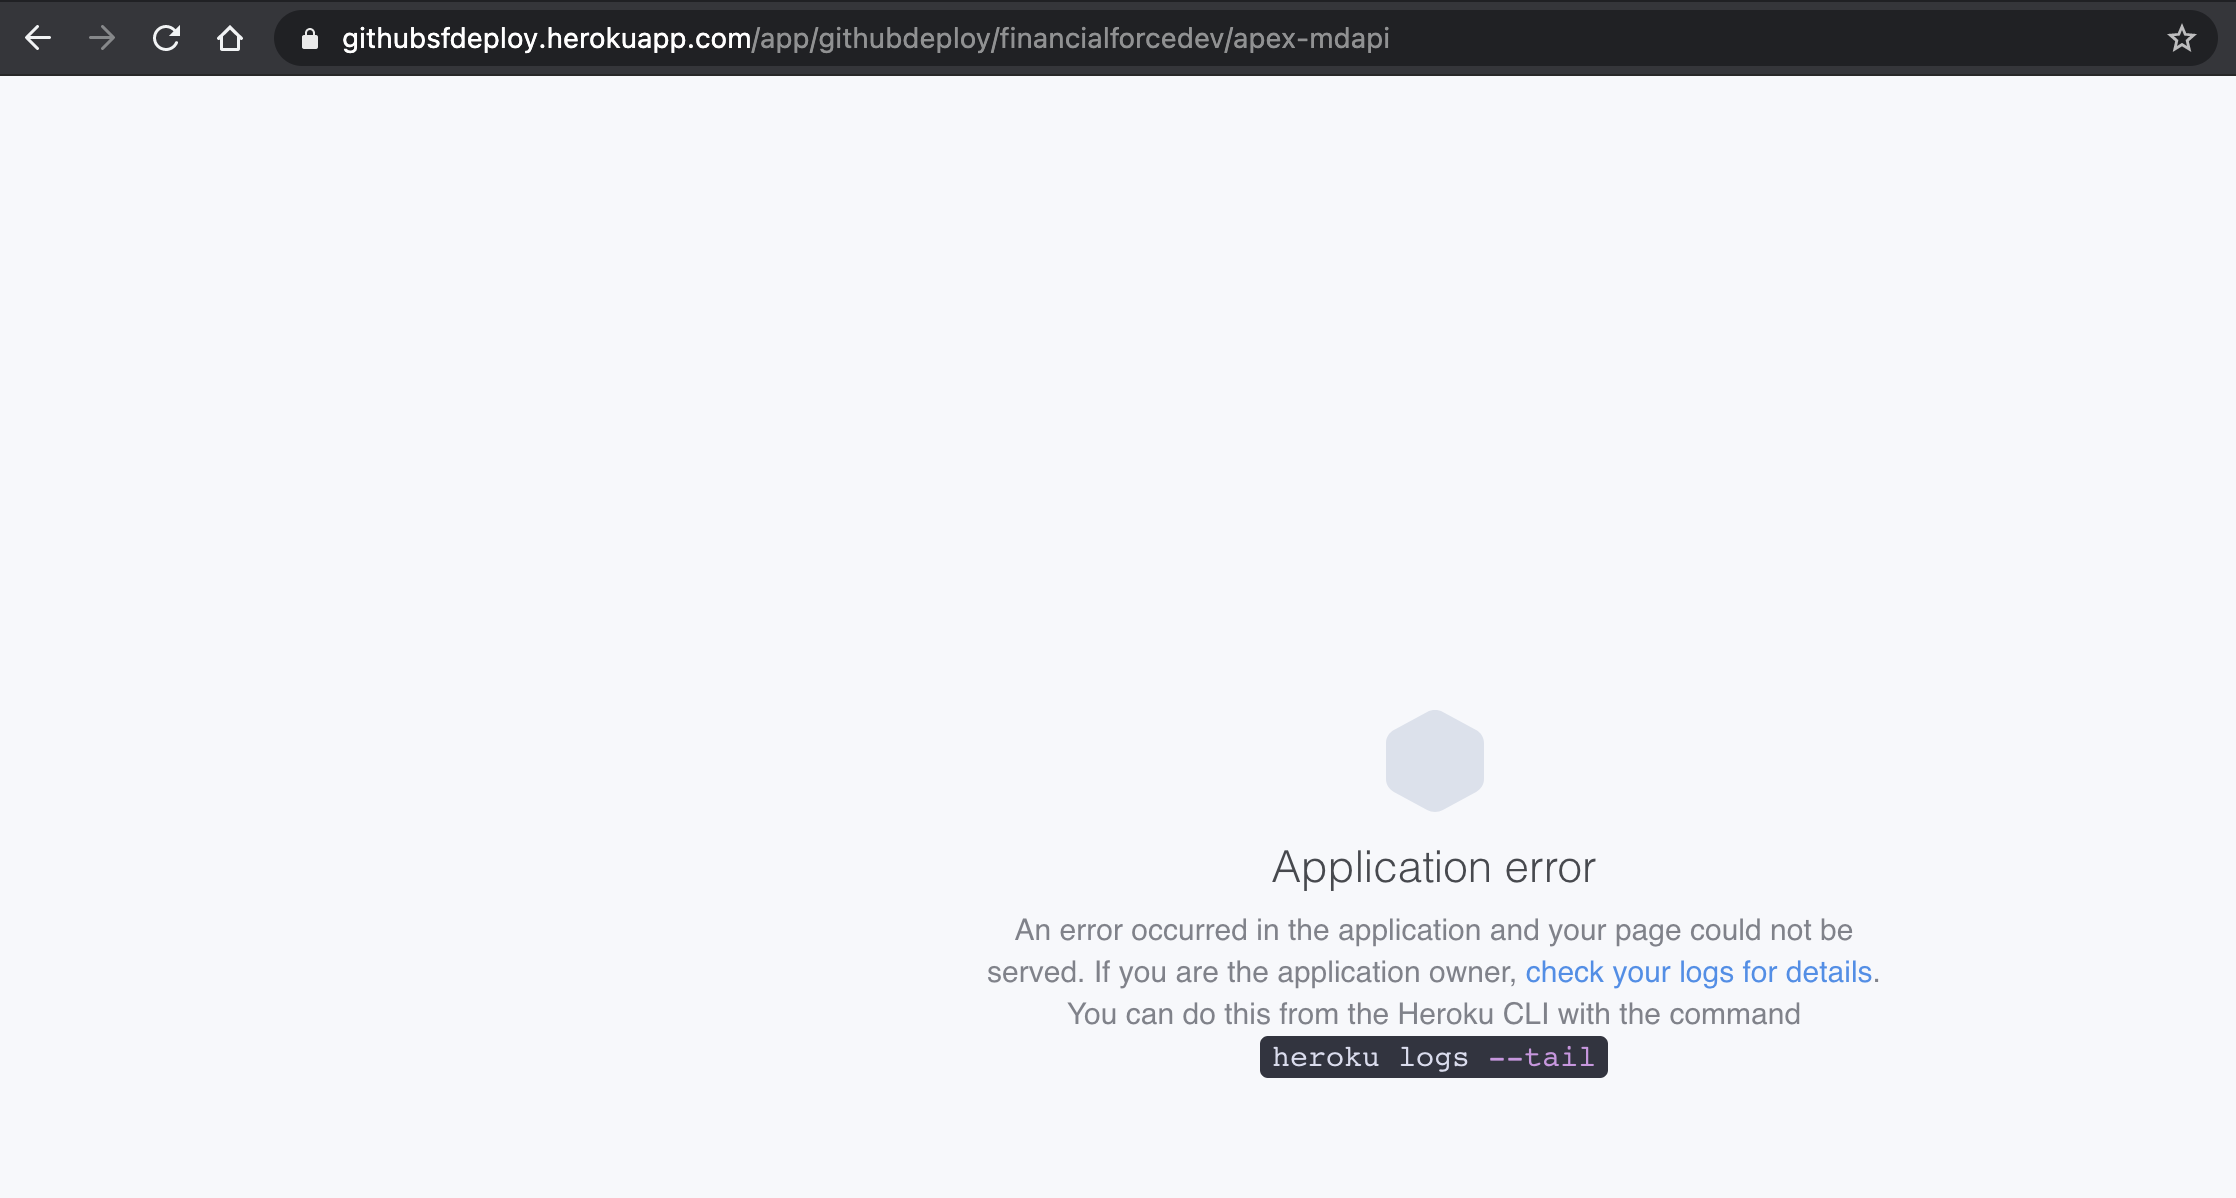Click the 'Application error' heading
The height and width of the screenshot is (1198, 2236).
pos(1433,867)
